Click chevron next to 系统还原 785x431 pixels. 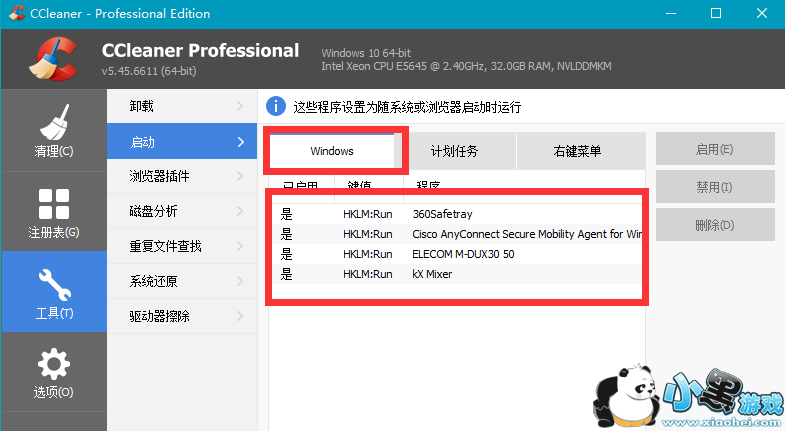[240, 281]
